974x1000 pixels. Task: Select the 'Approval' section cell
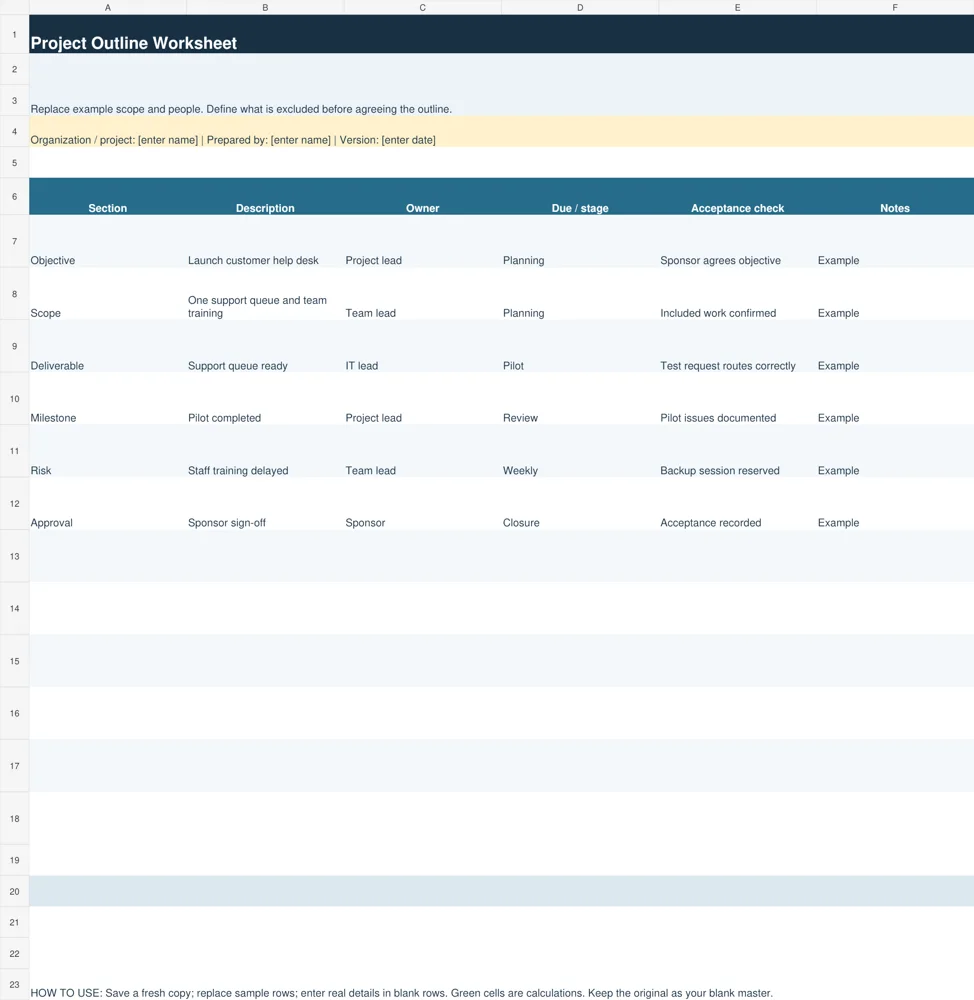pos(108,503)
